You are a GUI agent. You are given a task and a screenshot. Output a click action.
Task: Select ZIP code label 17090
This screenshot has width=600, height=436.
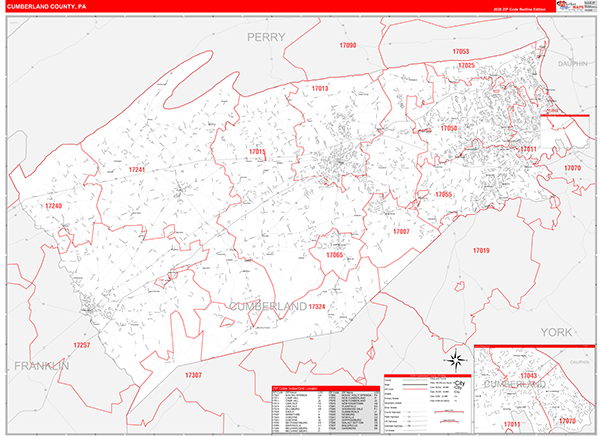coord(347,45)
